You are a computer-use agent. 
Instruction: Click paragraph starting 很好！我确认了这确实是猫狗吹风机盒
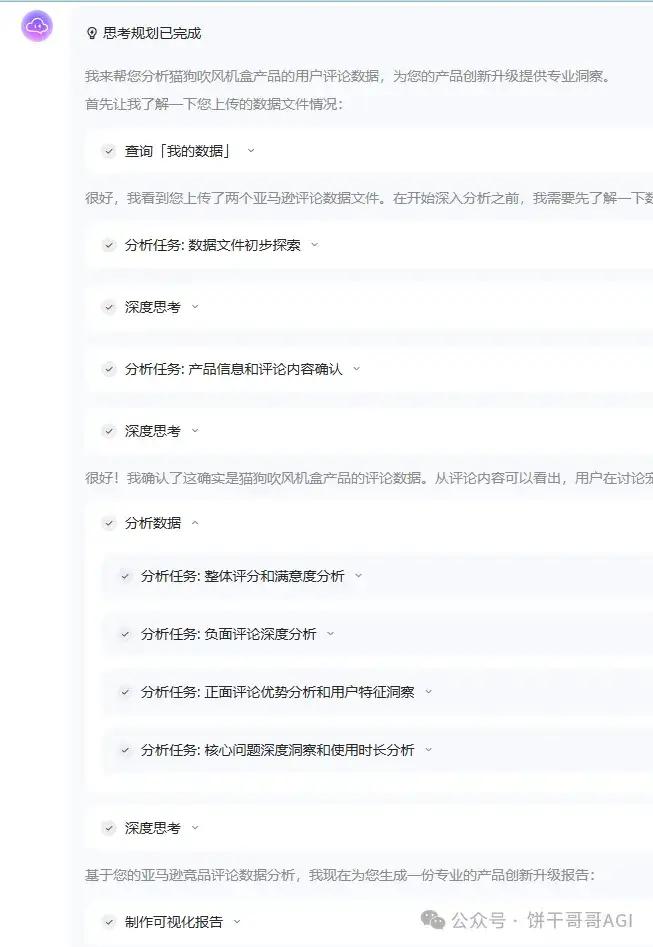pyautogui.click(x=368, y=478)
